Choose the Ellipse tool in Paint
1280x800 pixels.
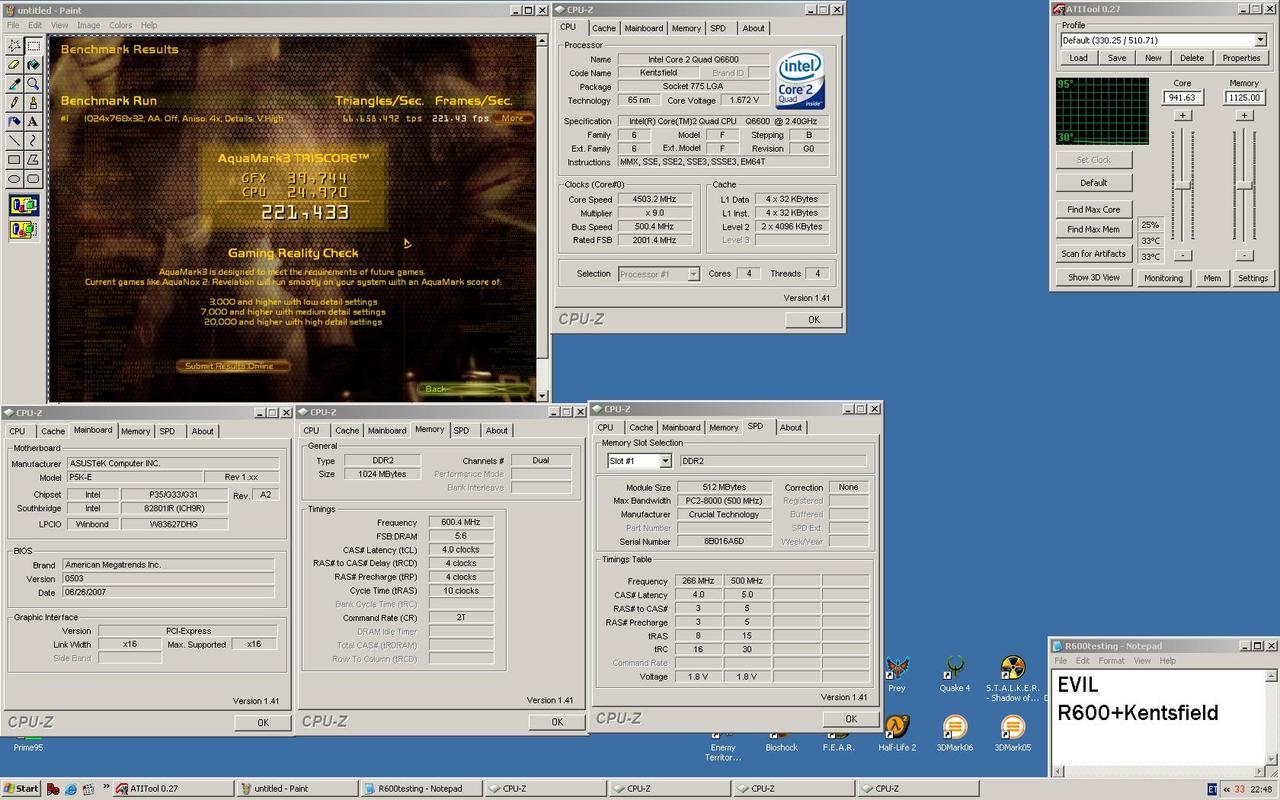pos(14,179)
